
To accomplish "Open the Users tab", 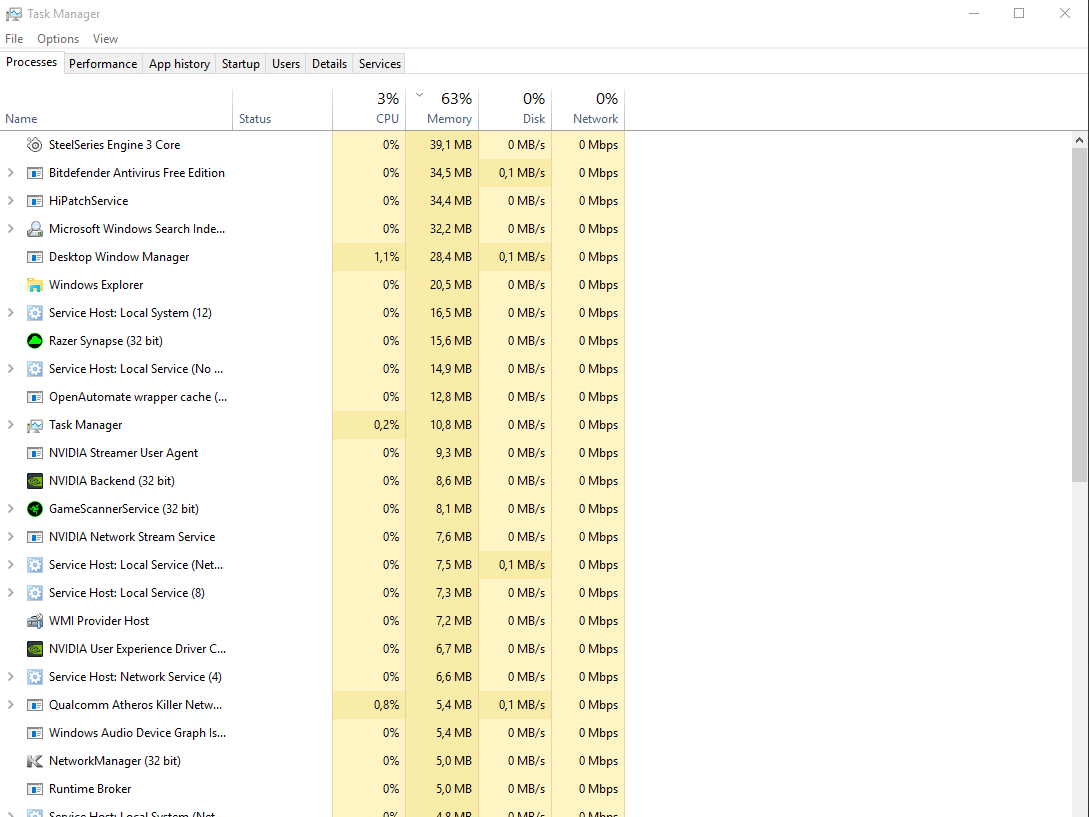I will point(285,64).
